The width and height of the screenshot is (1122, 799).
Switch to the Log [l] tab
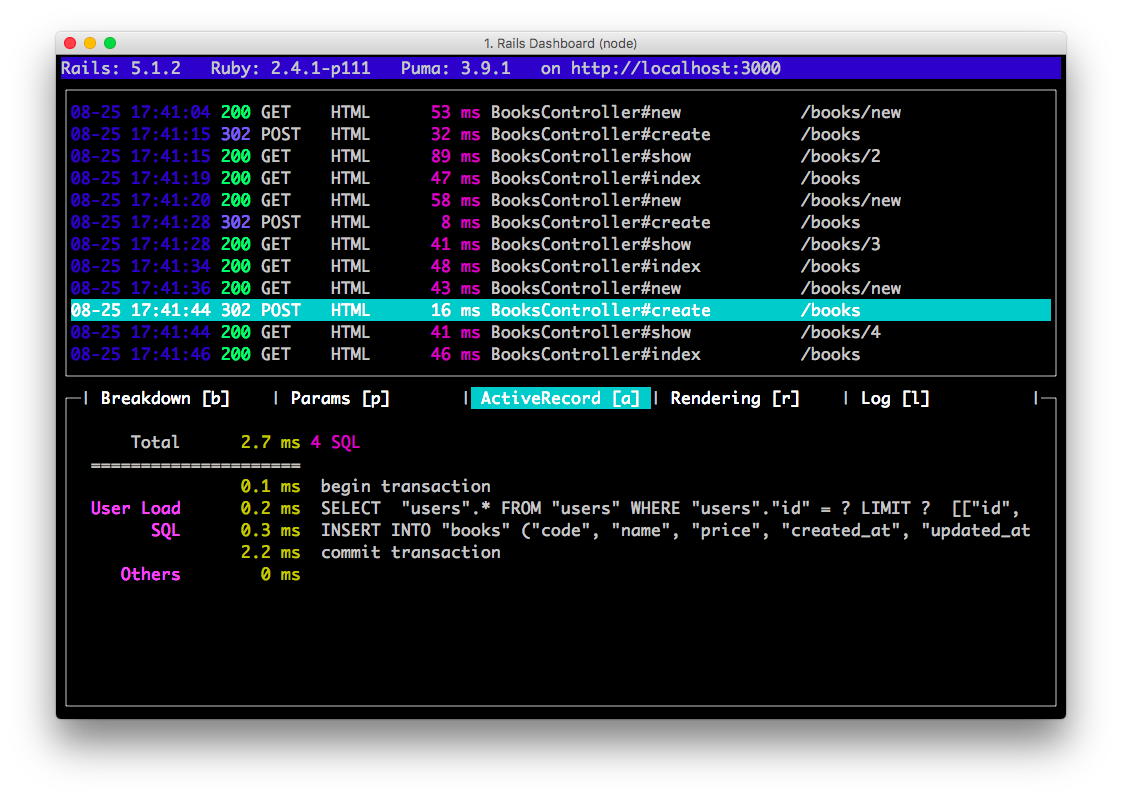click(x=894, y=398)
